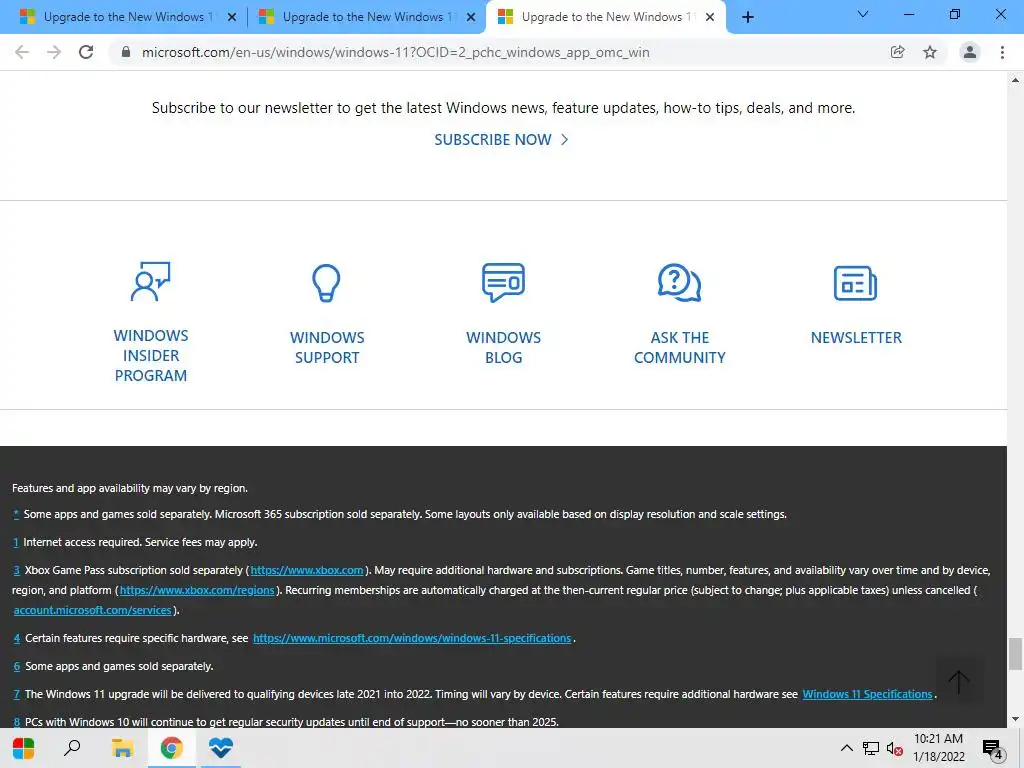This screenshot has height=768, width=1024.
Task: Click Chrome icon in taskbar
Action: point(171,748)
